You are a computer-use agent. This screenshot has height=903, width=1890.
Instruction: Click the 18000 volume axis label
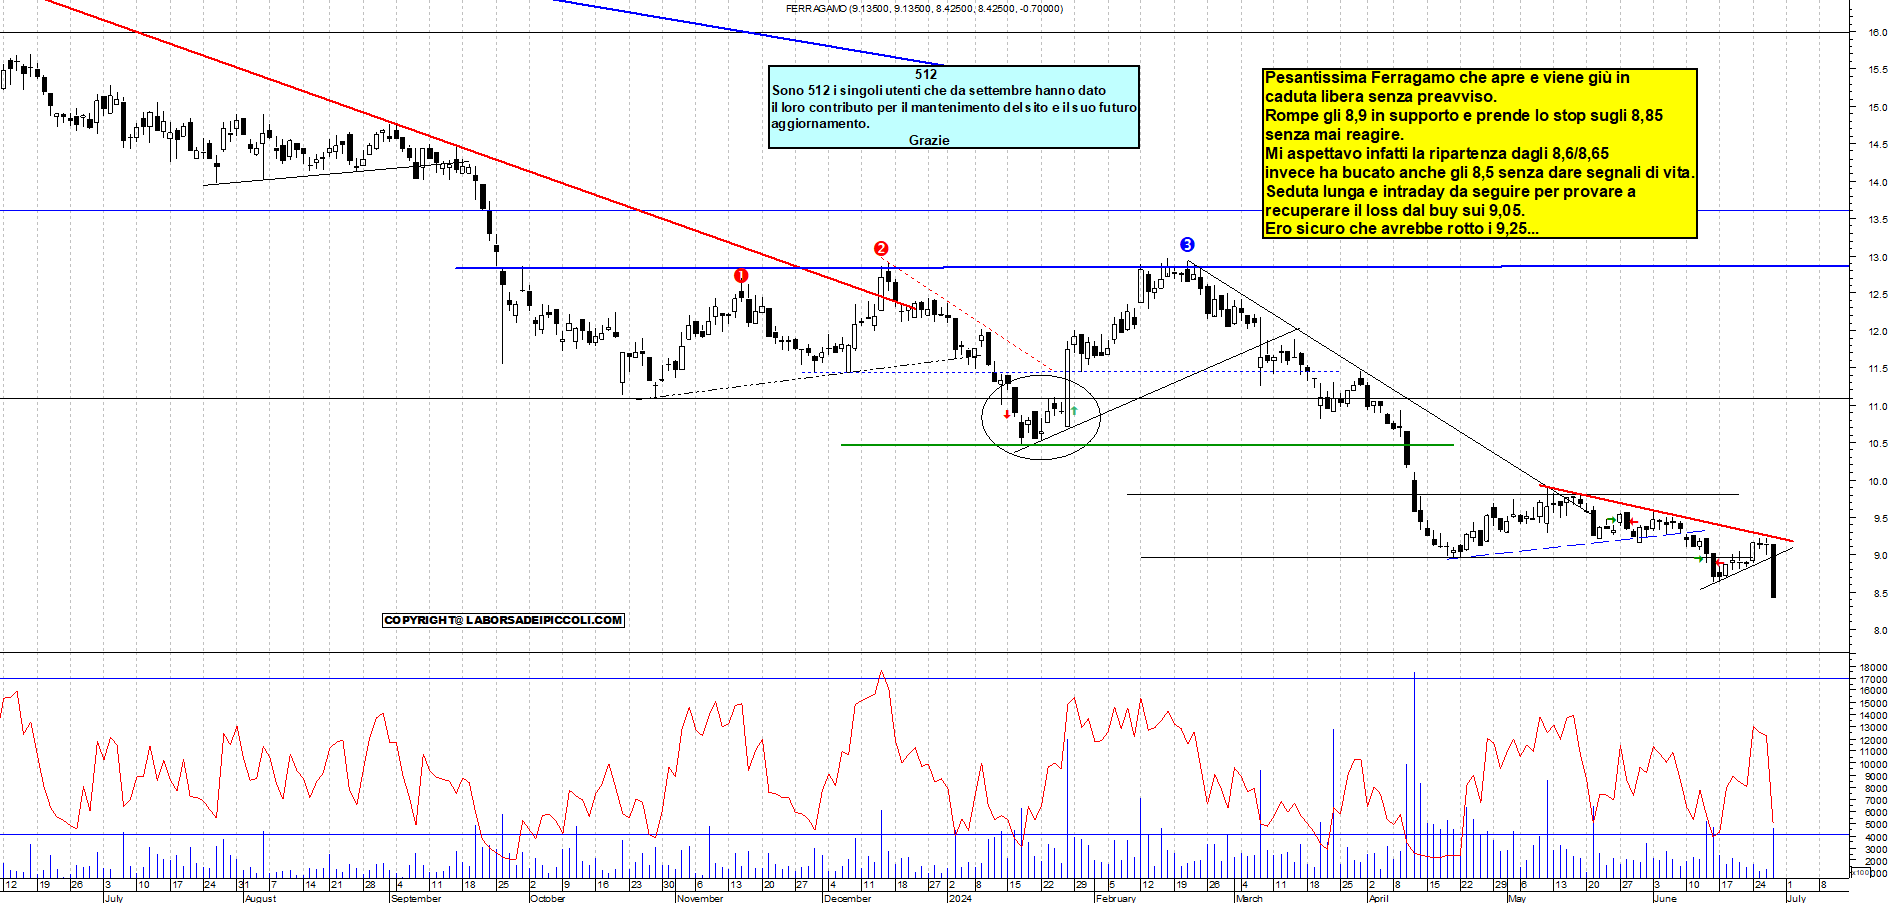point(1874,667)
